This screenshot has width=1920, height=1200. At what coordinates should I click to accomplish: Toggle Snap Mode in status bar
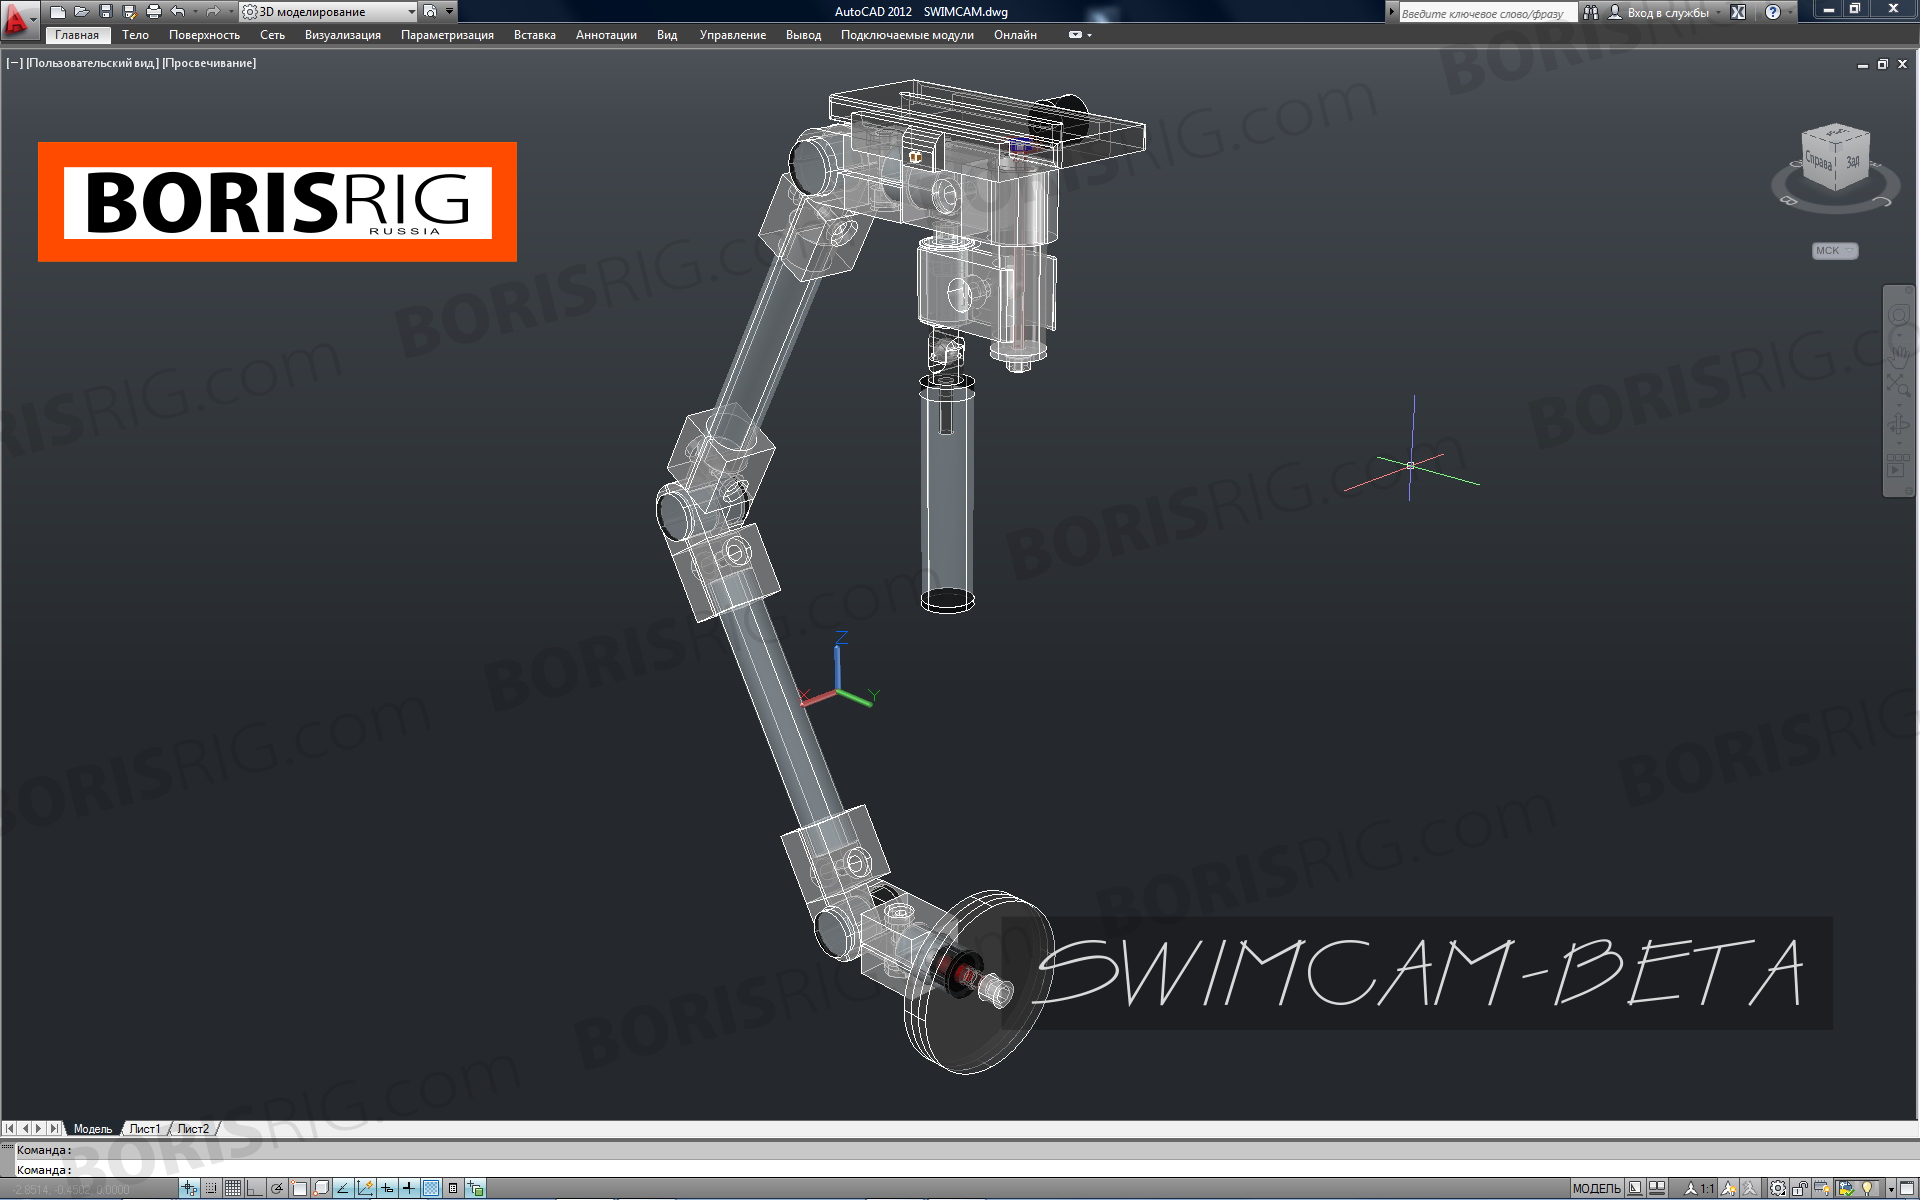coord(211,1189)
